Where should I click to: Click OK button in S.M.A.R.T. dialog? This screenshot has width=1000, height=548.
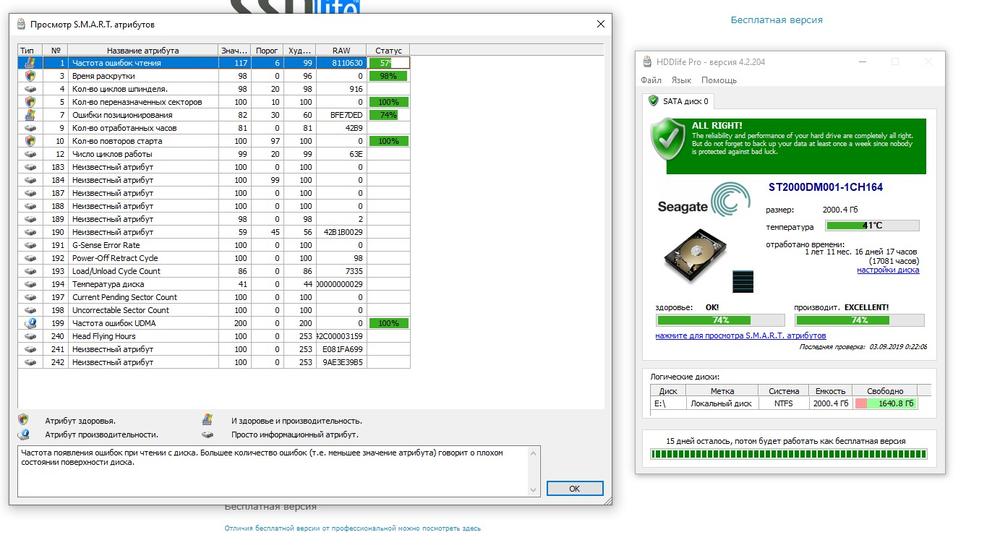tap(575, 489)
